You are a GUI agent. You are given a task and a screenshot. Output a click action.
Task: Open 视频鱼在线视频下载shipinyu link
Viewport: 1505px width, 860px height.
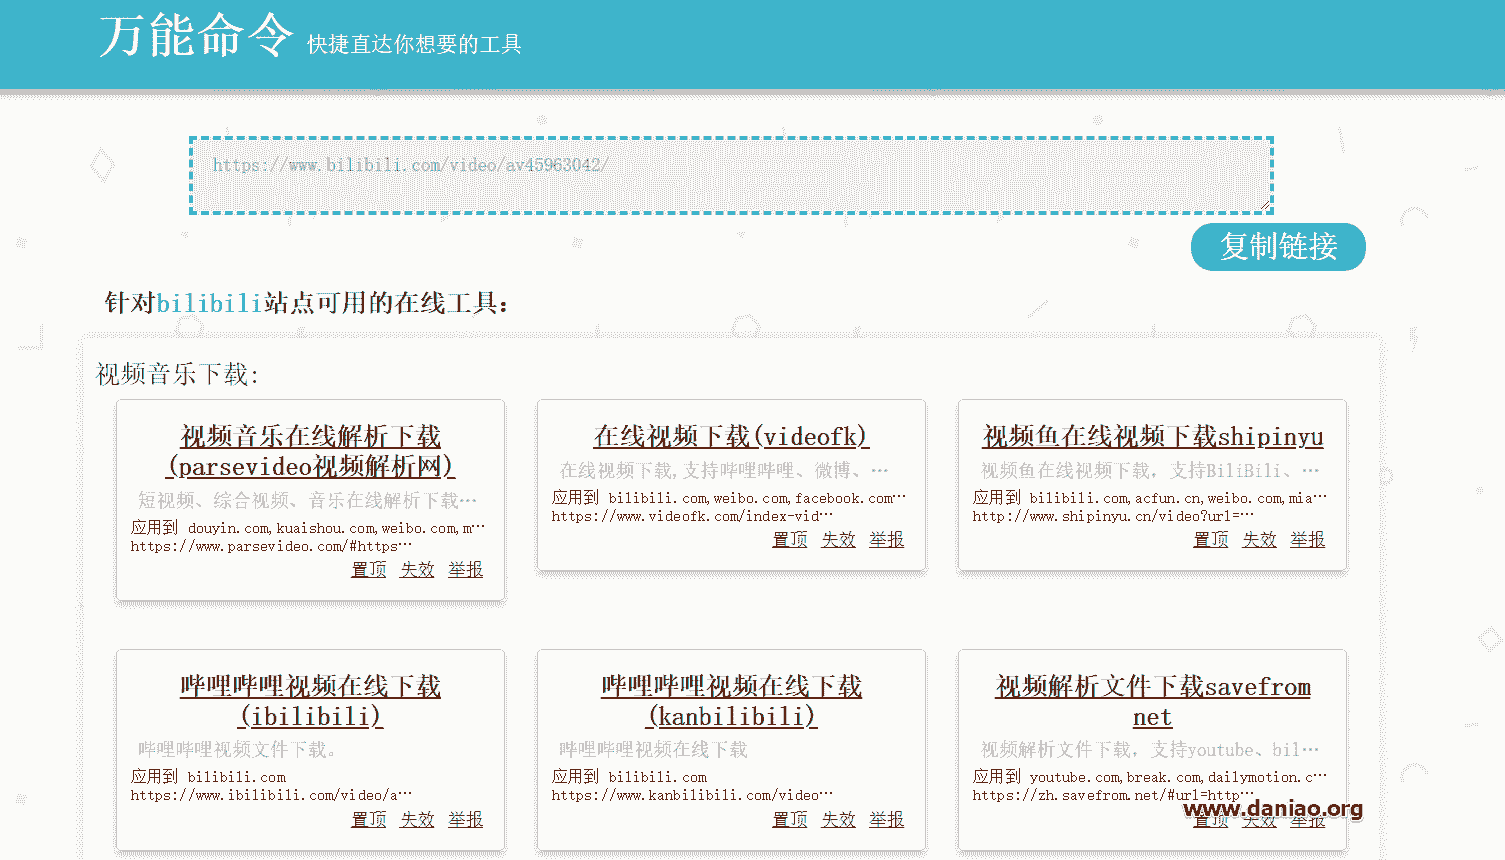(x=1152, y=436)
